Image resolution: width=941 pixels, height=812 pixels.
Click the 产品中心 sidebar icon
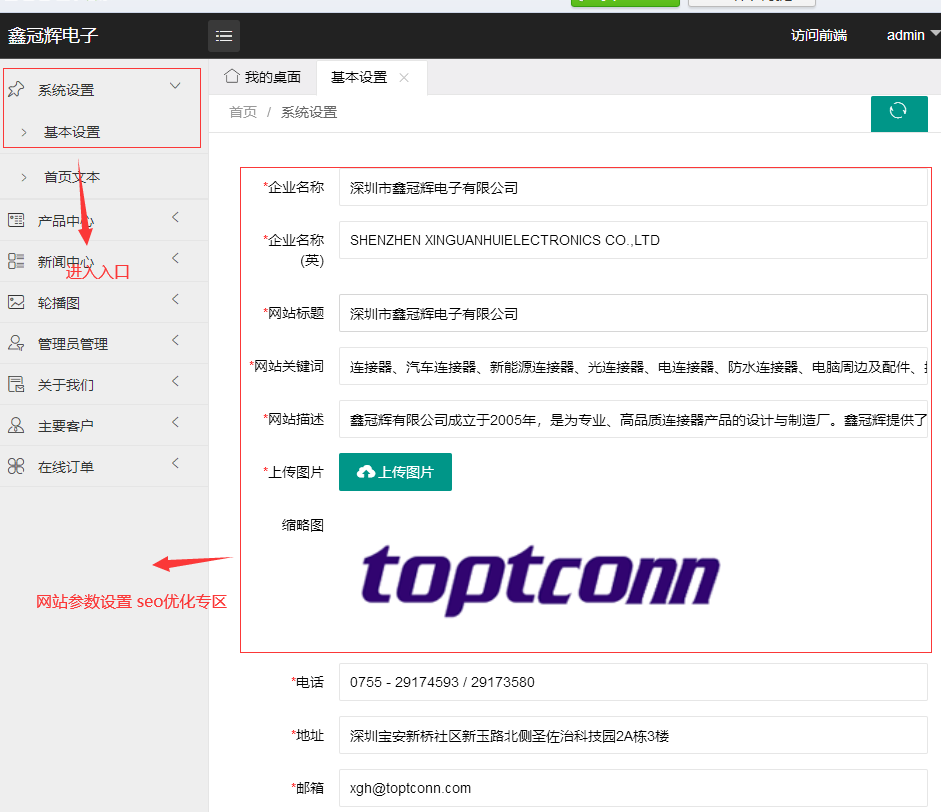(x=16, y=220)
